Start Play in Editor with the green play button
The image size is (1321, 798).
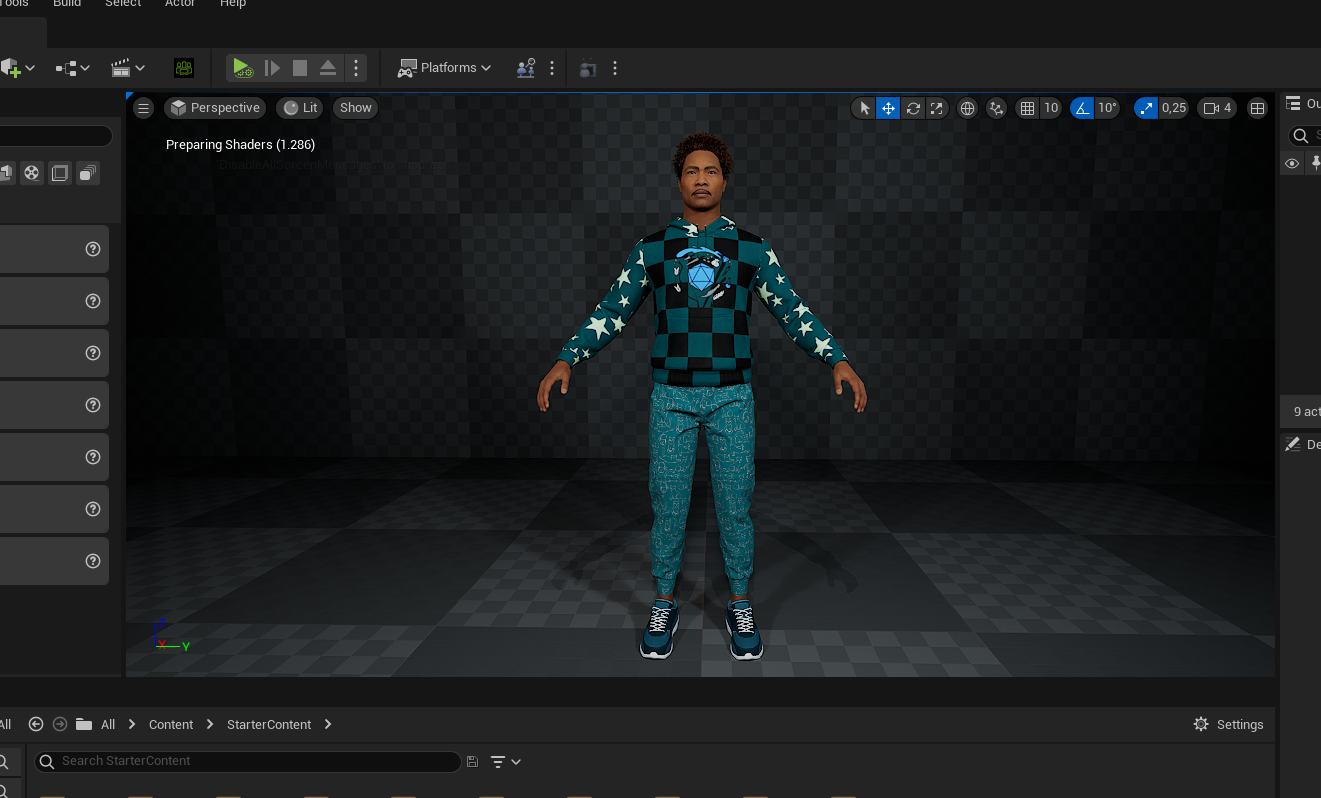pos(242,68)
